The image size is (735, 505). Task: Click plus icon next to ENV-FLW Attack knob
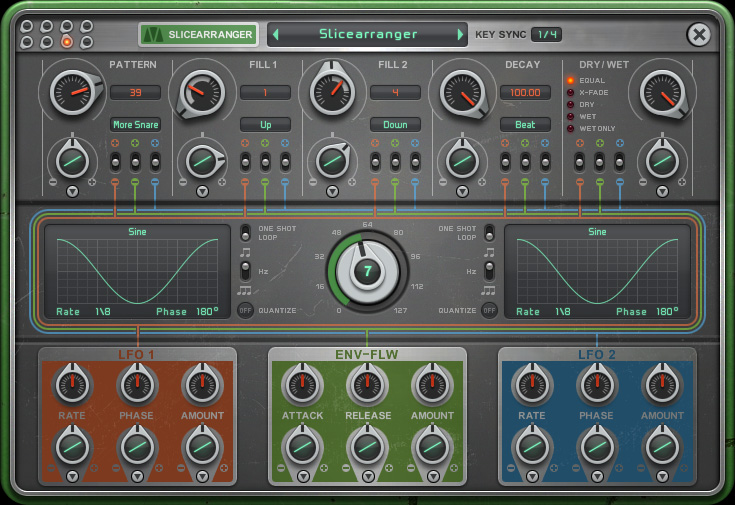click(x=325, y=468)
